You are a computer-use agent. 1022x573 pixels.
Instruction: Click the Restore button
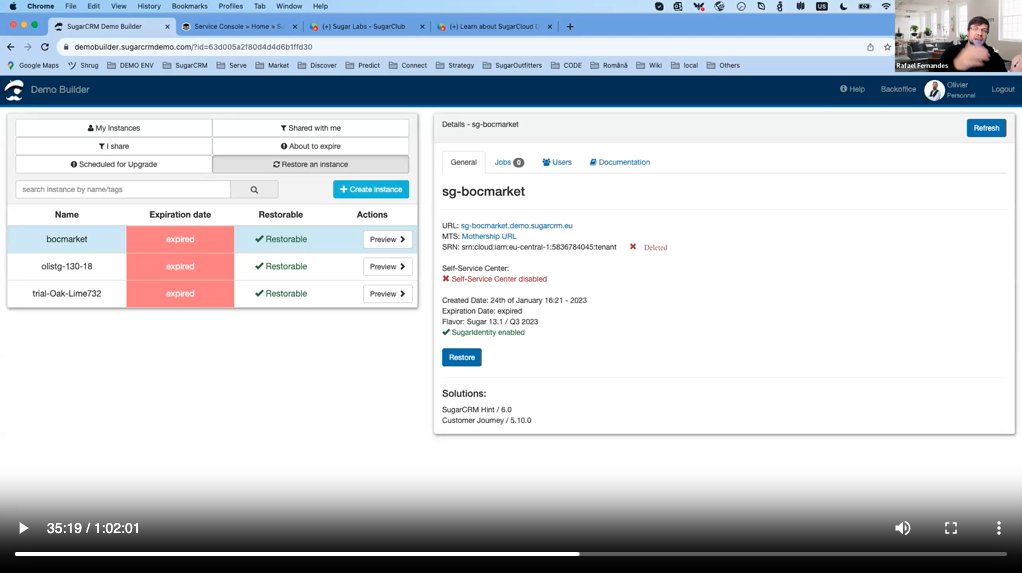point(461,357)
